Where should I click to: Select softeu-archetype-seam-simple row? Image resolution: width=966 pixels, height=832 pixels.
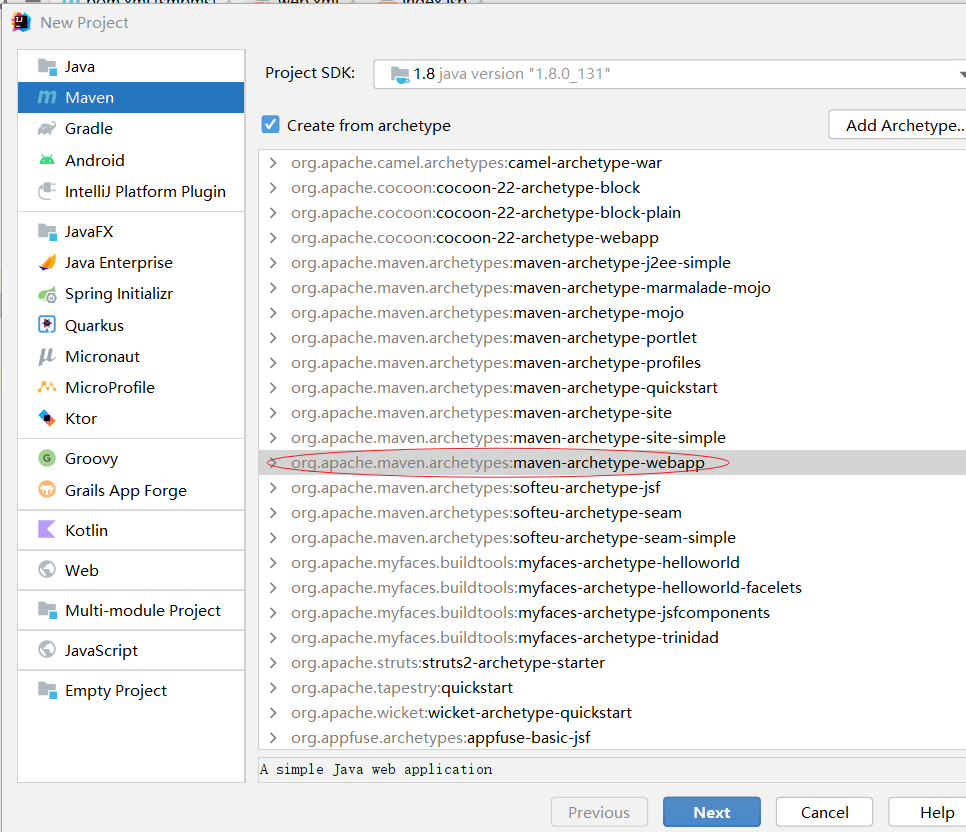point(612,537)
